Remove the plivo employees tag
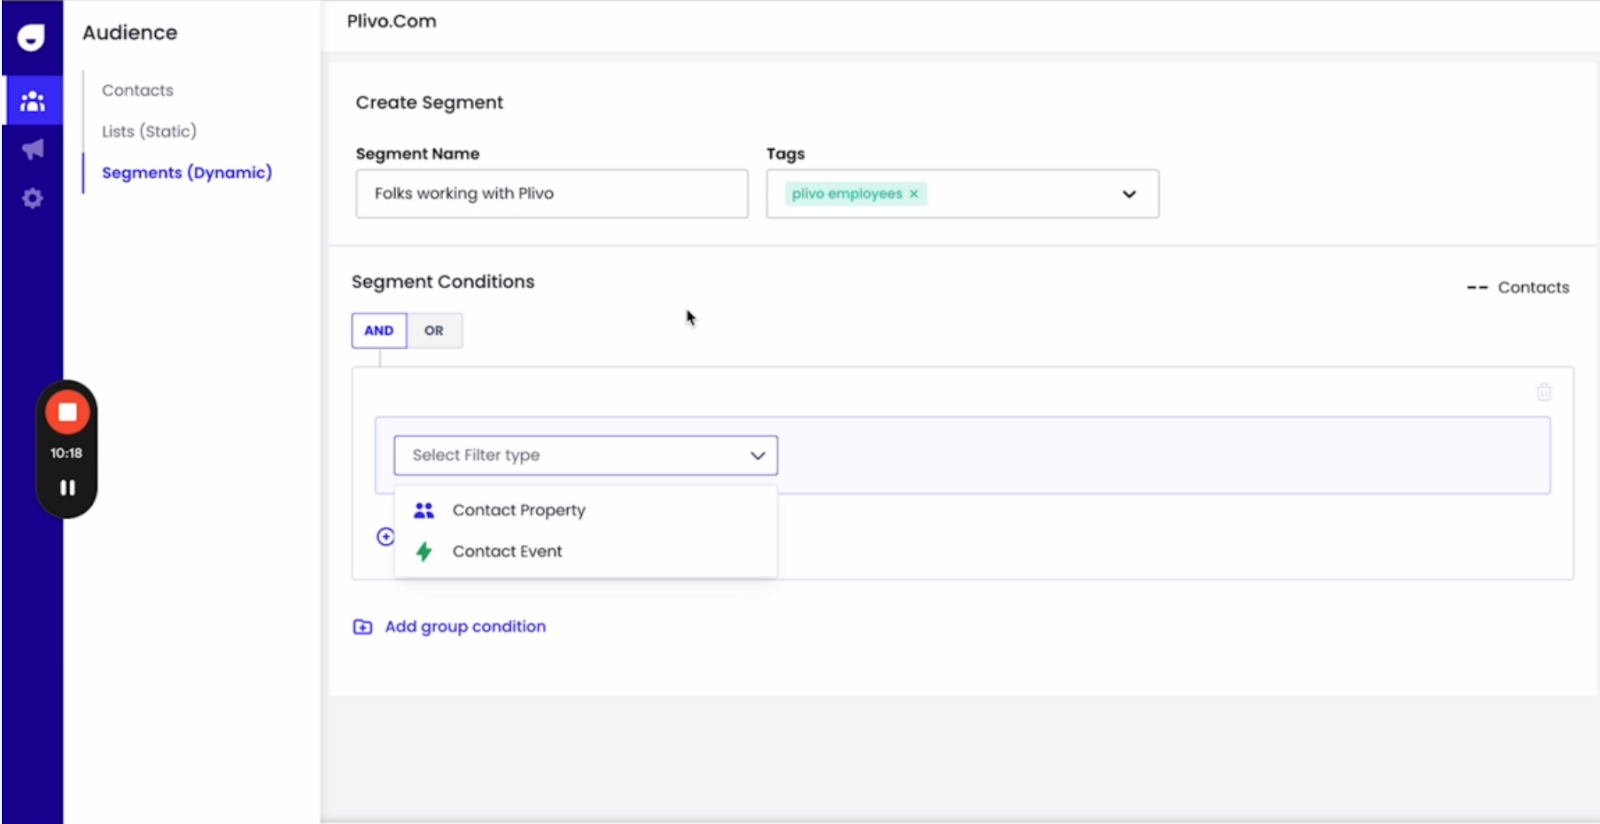Screen dimensions: 1600x824 coord(913,194)
